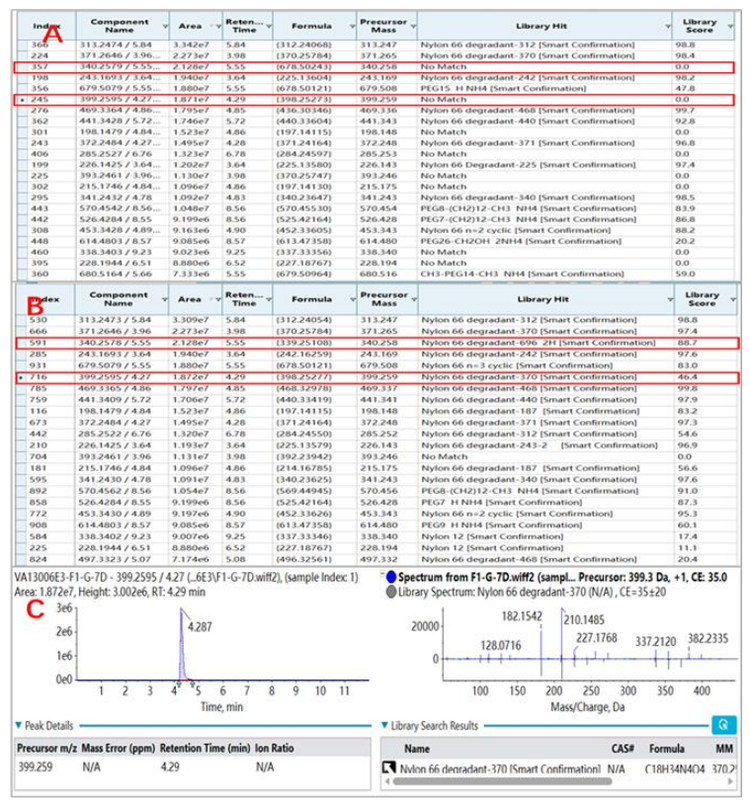
Task: Click precursor mass cell 497.332
Action: (378, 559)
